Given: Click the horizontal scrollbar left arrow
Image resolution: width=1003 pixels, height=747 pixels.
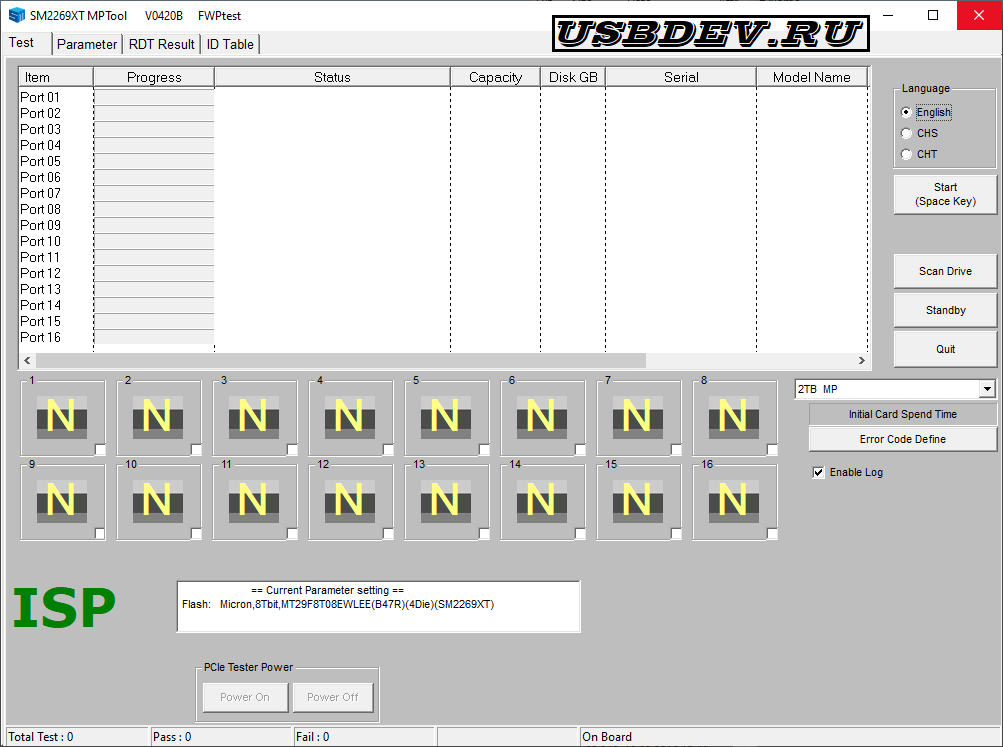Looking at the screenshot, I should [x=27, y=361].
